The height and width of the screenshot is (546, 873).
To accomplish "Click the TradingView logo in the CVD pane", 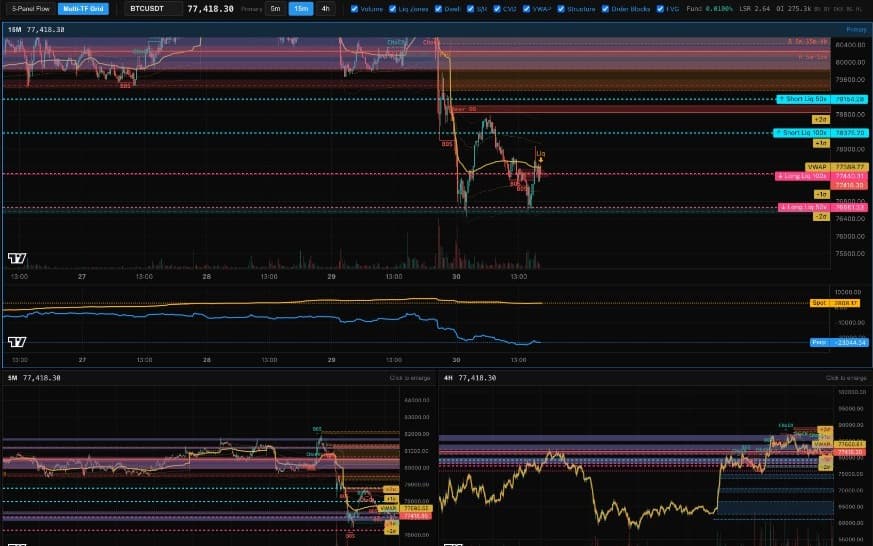I will tap(17, 342).
